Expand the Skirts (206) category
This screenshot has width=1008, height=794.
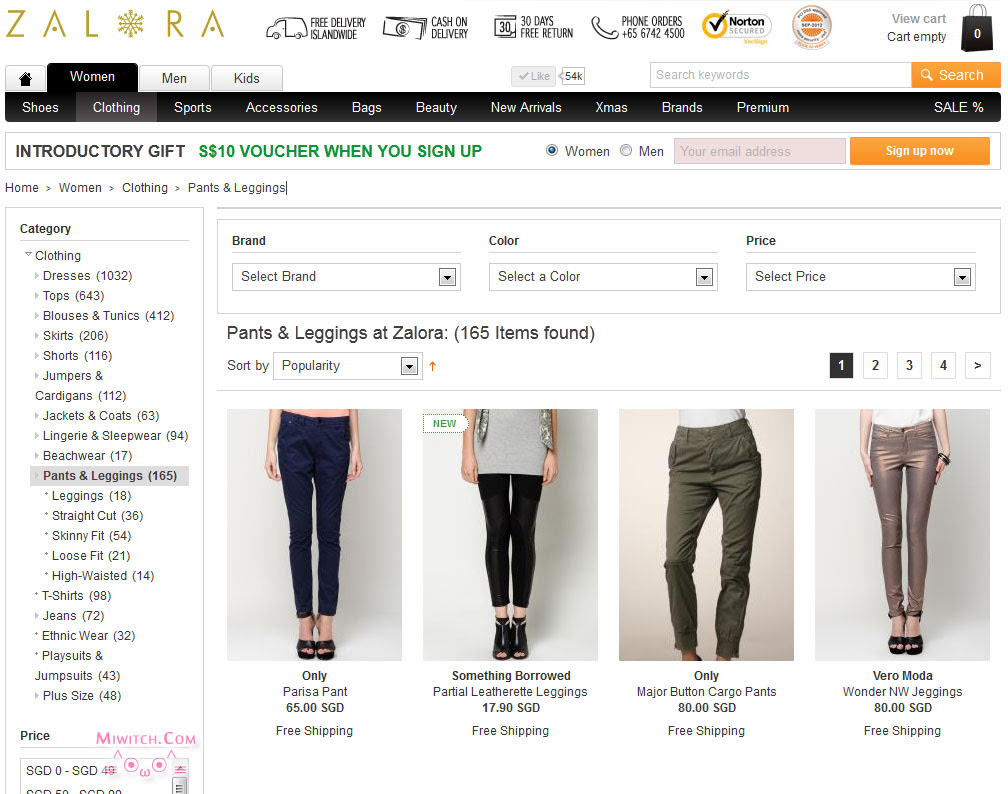point(37,336)
